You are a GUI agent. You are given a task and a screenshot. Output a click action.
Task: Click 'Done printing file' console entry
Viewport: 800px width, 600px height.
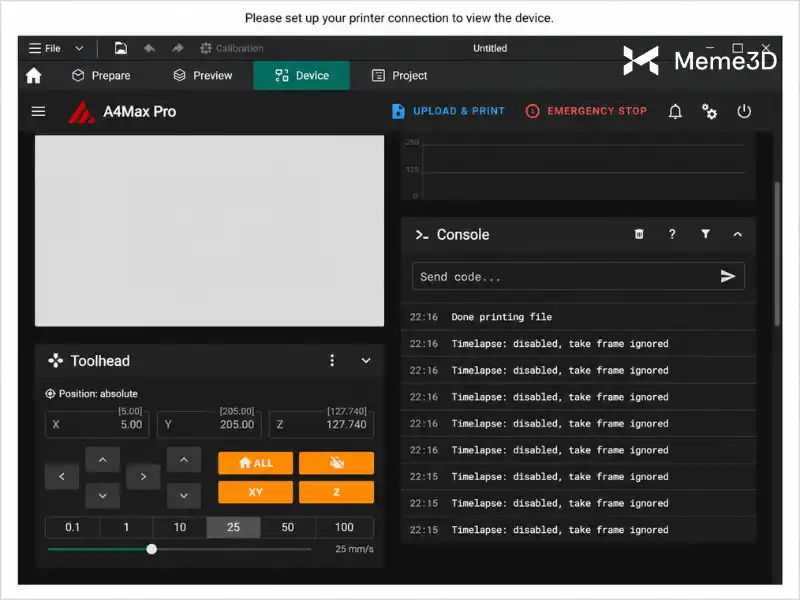[x=578, y=317]
